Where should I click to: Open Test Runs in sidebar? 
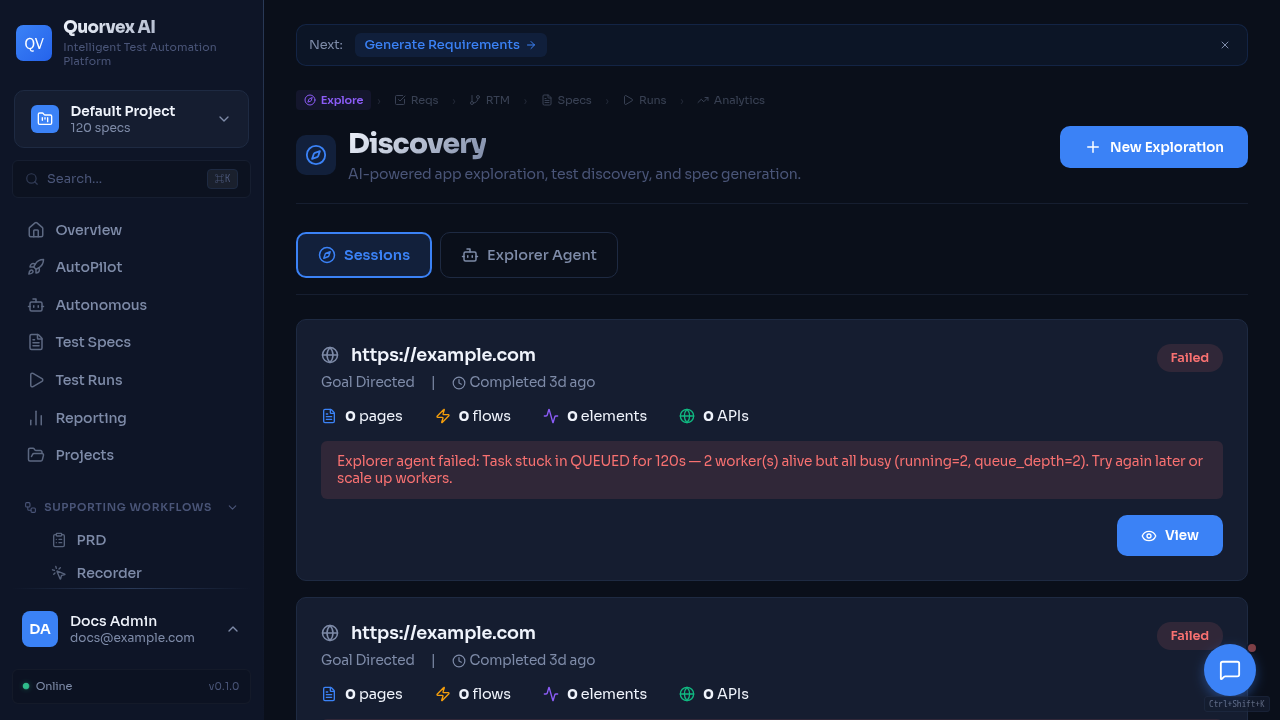pyautogui.click(x=131, y=380)
